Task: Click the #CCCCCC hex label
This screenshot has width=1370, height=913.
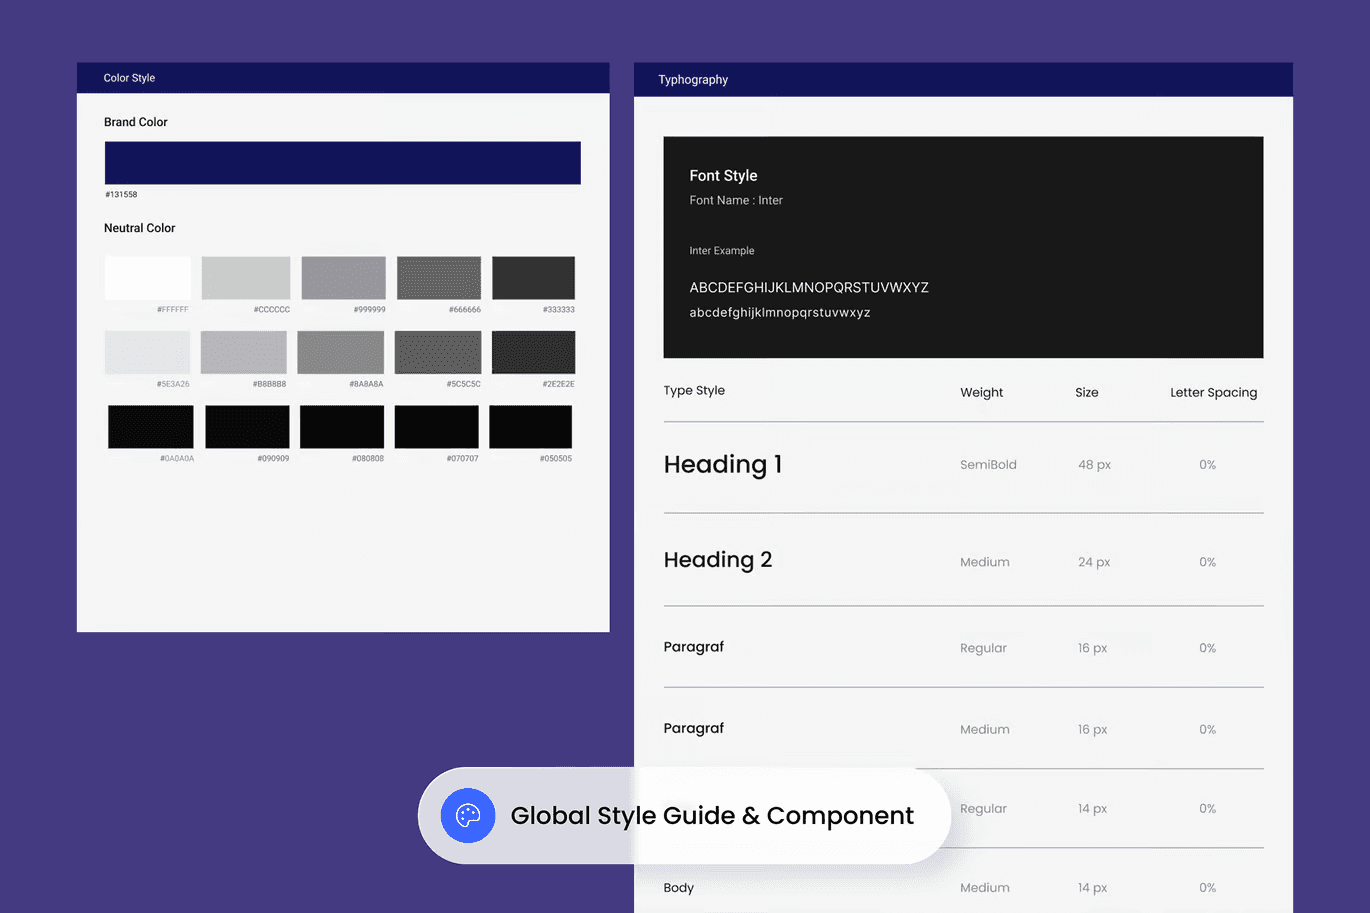Action: pyautogui.click(x=272, y=310)
